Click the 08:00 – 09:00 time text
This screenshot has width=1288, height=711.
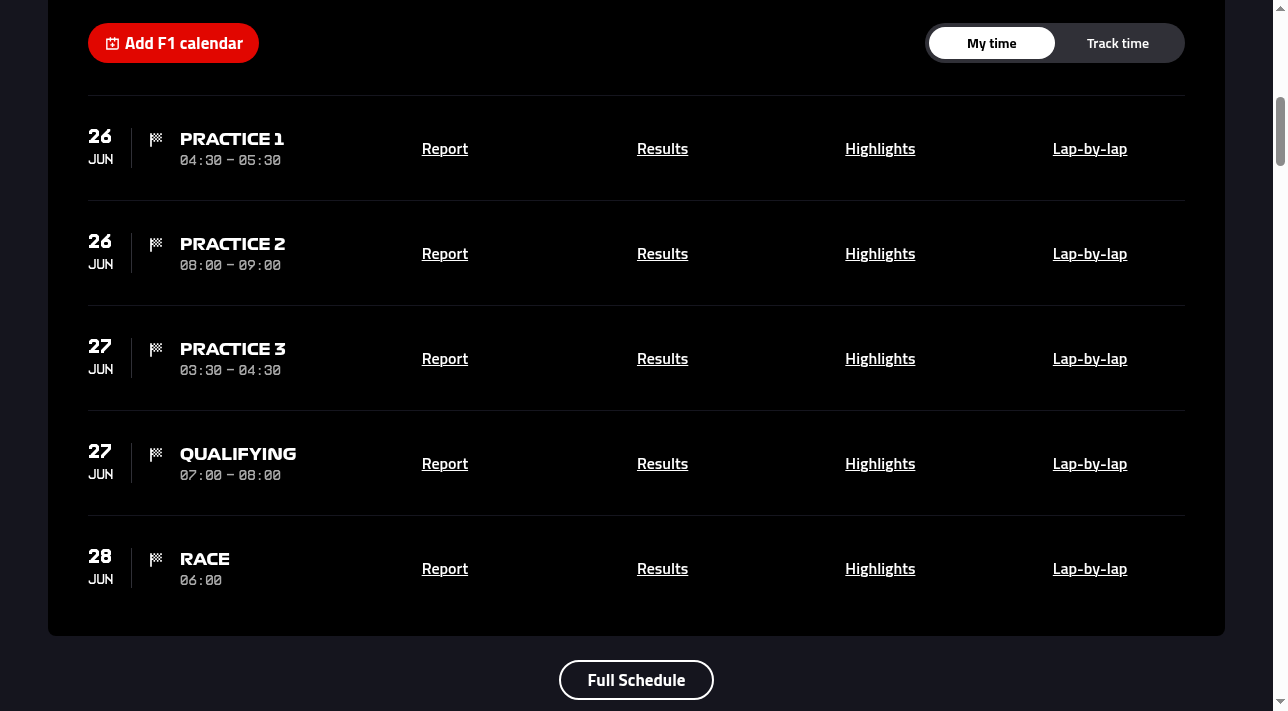pyautogui.click(x=230, y=266)
